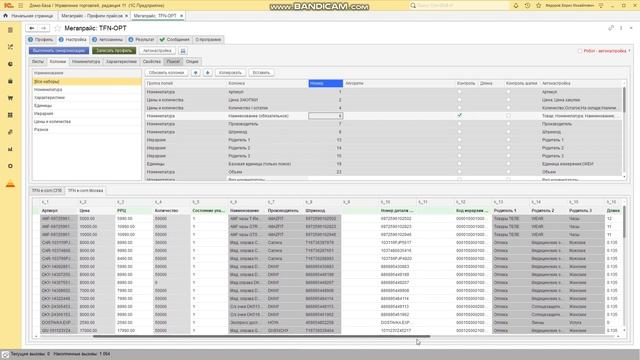Go back with the left arrow button
This screenshot has height=360, width=640.
tap(31, 28)
